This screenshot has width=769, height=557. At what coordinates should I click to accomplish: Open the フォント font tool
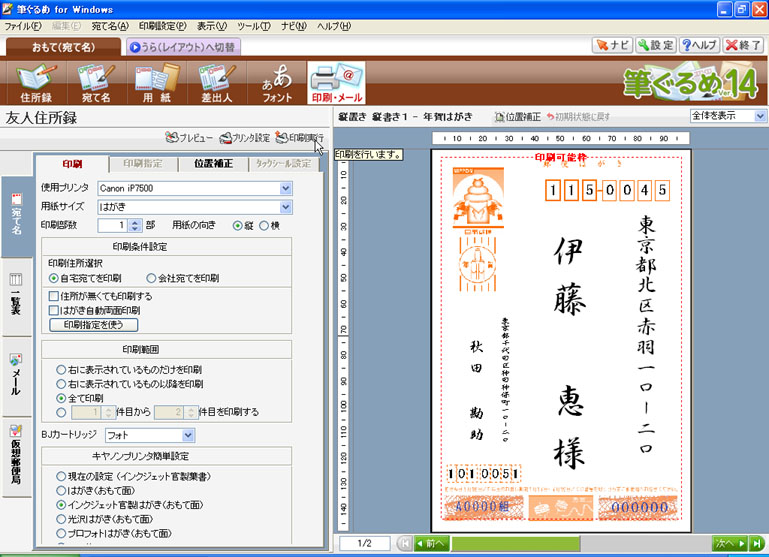pyautogui.click(x=277, y=83)
